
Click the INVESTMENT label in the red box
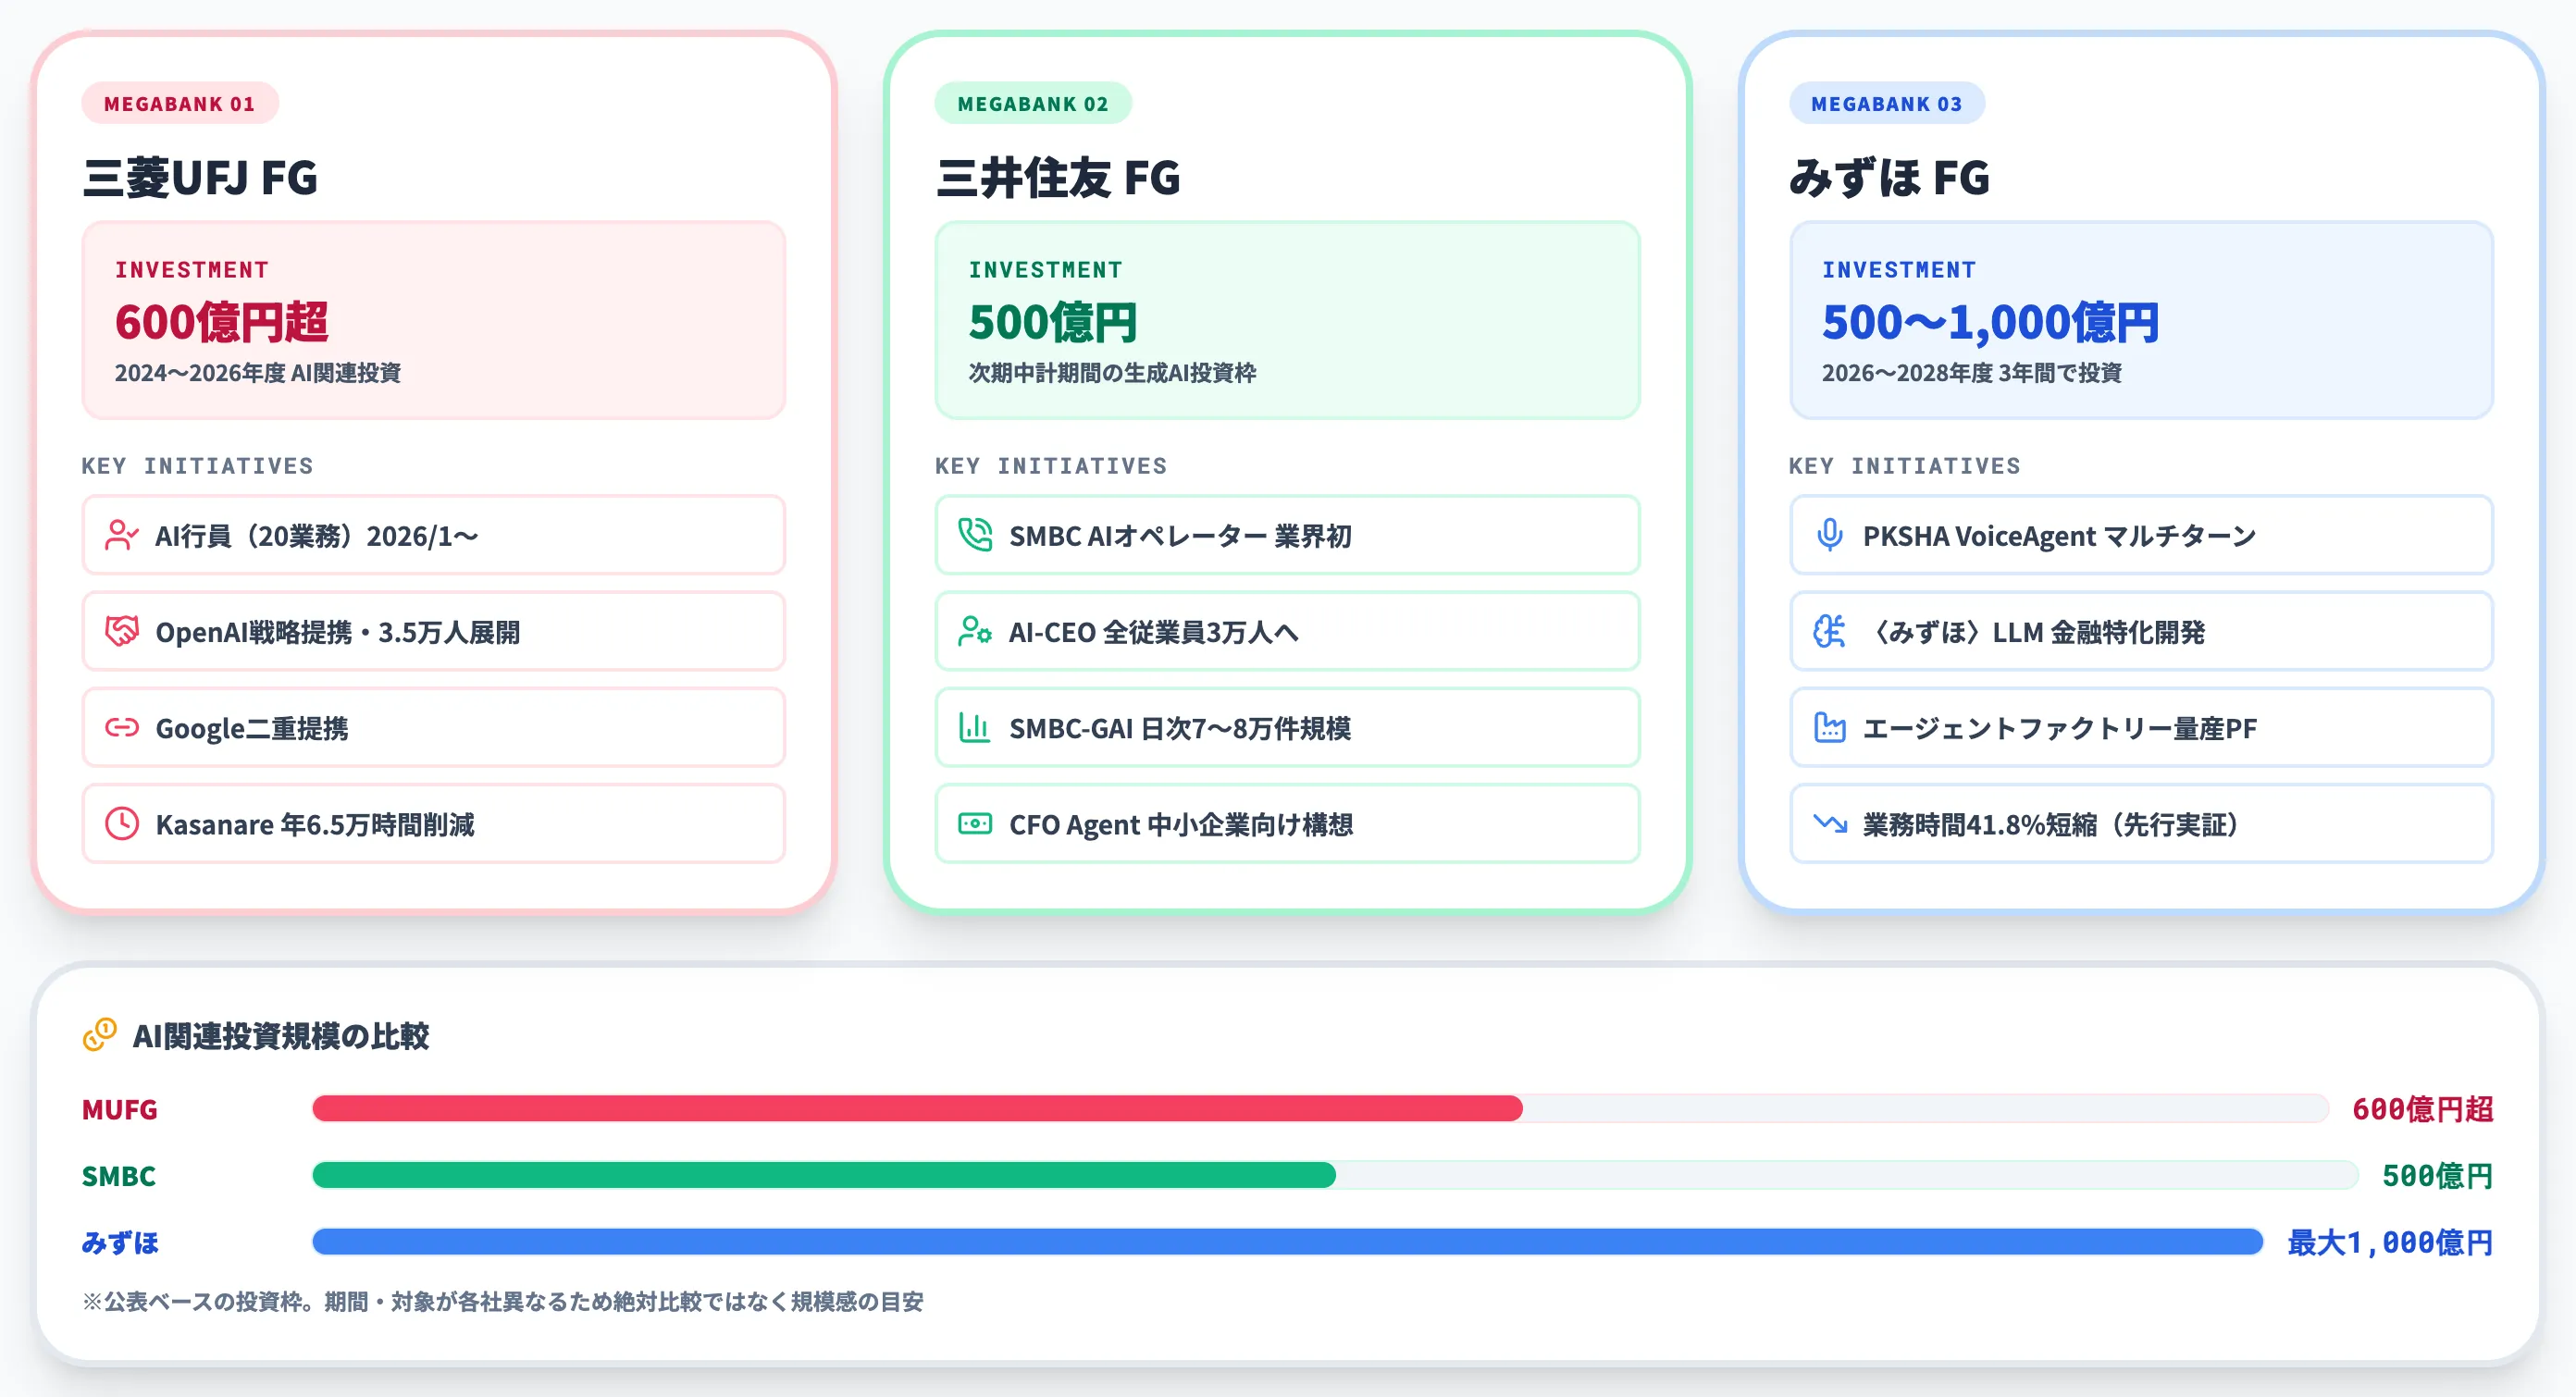pos(192,270)
